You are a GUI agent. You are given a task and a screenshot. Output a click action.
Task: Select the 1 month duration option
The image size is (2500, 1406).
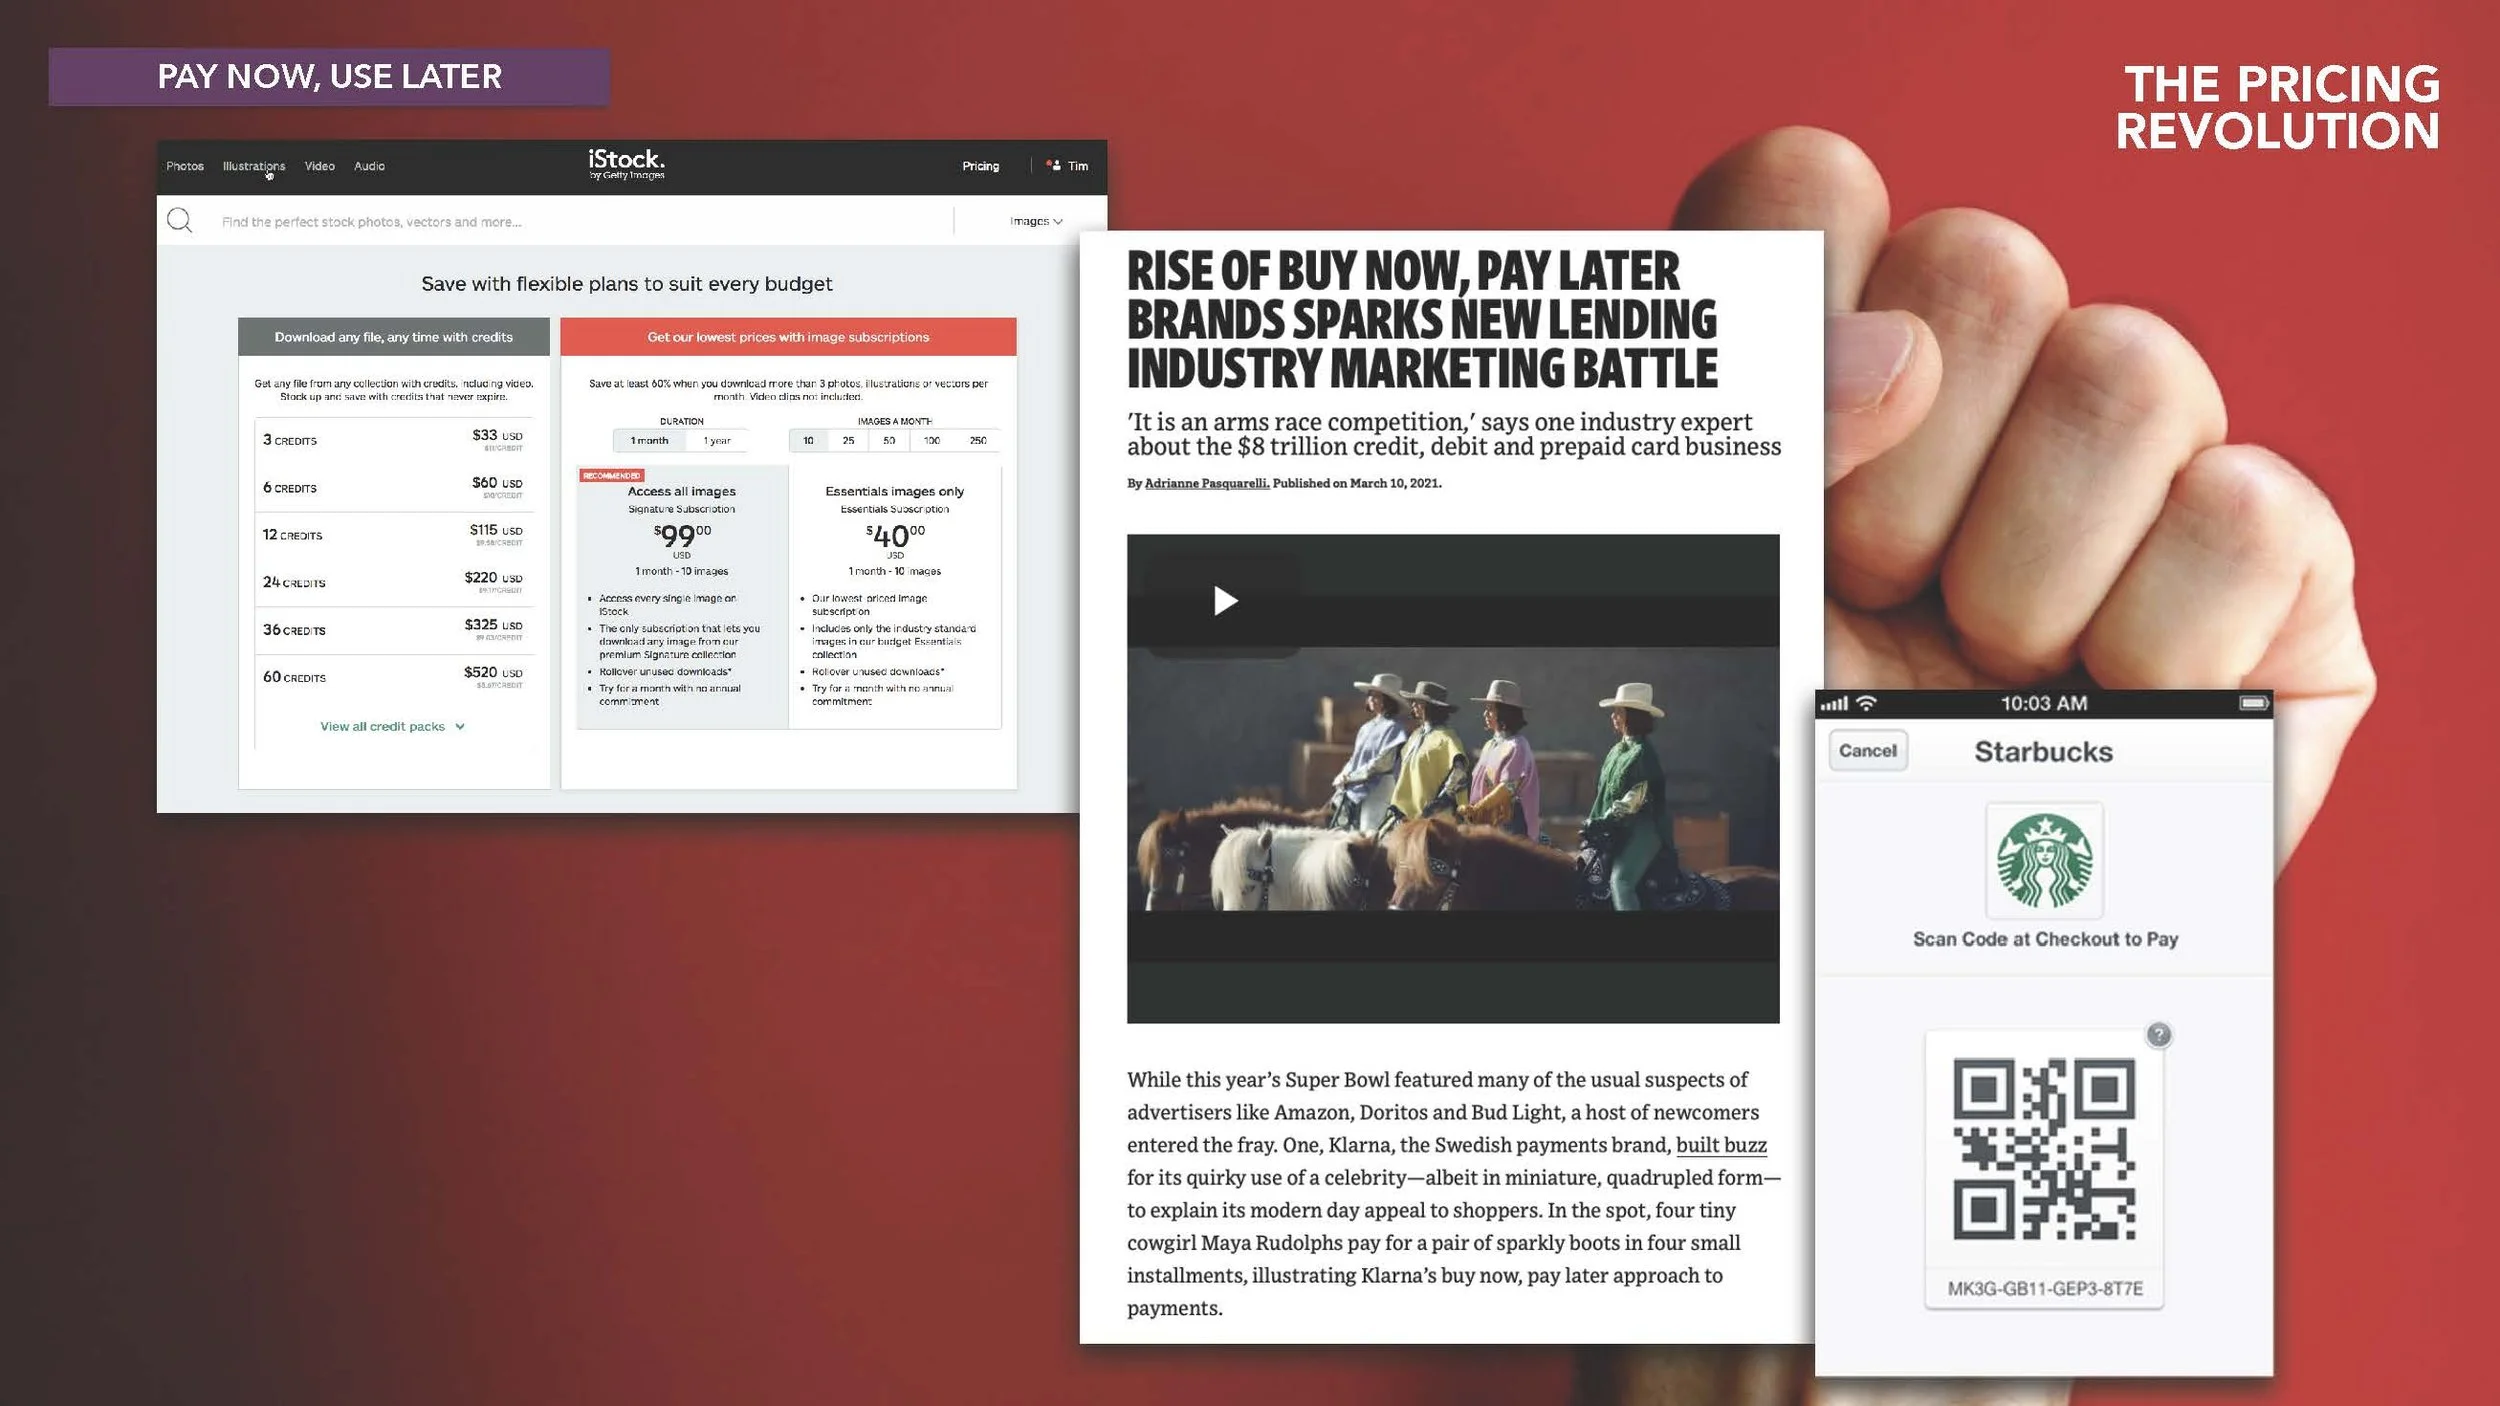(649, 441)
